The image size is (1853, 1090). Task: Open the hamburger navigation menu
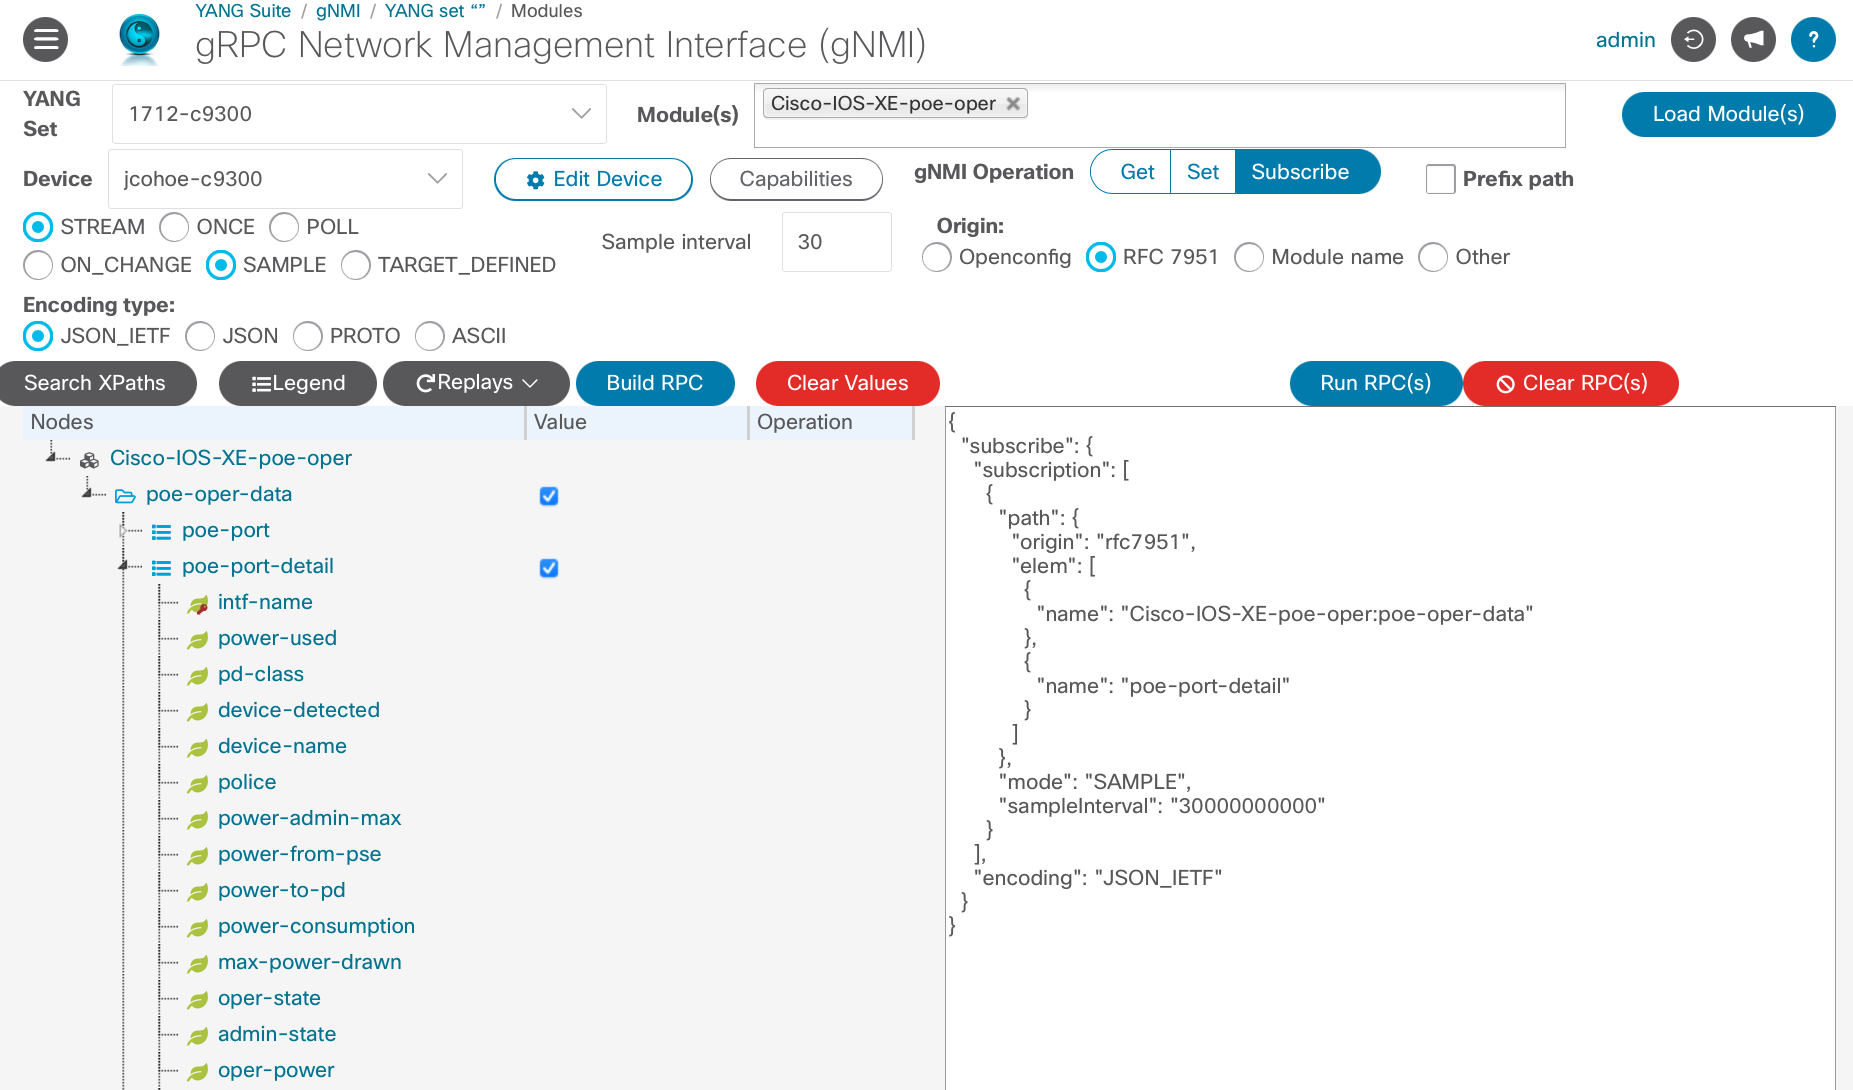(45, 40)
